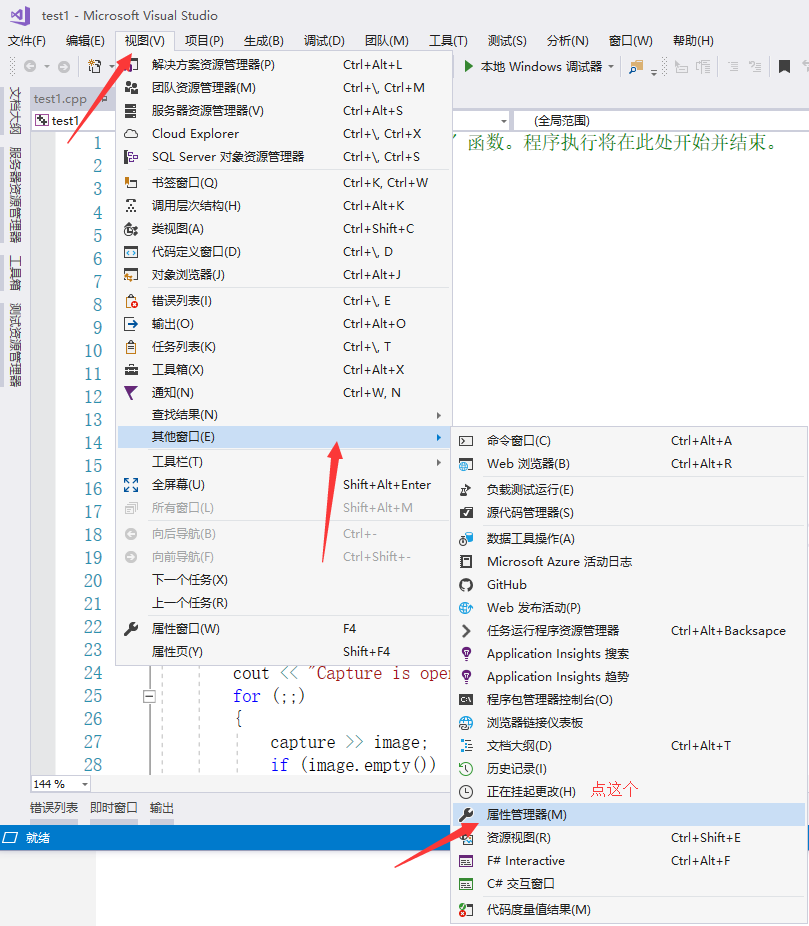Open the 项目(P) menu
809x926 pixels.
click(x=204, y=41)
